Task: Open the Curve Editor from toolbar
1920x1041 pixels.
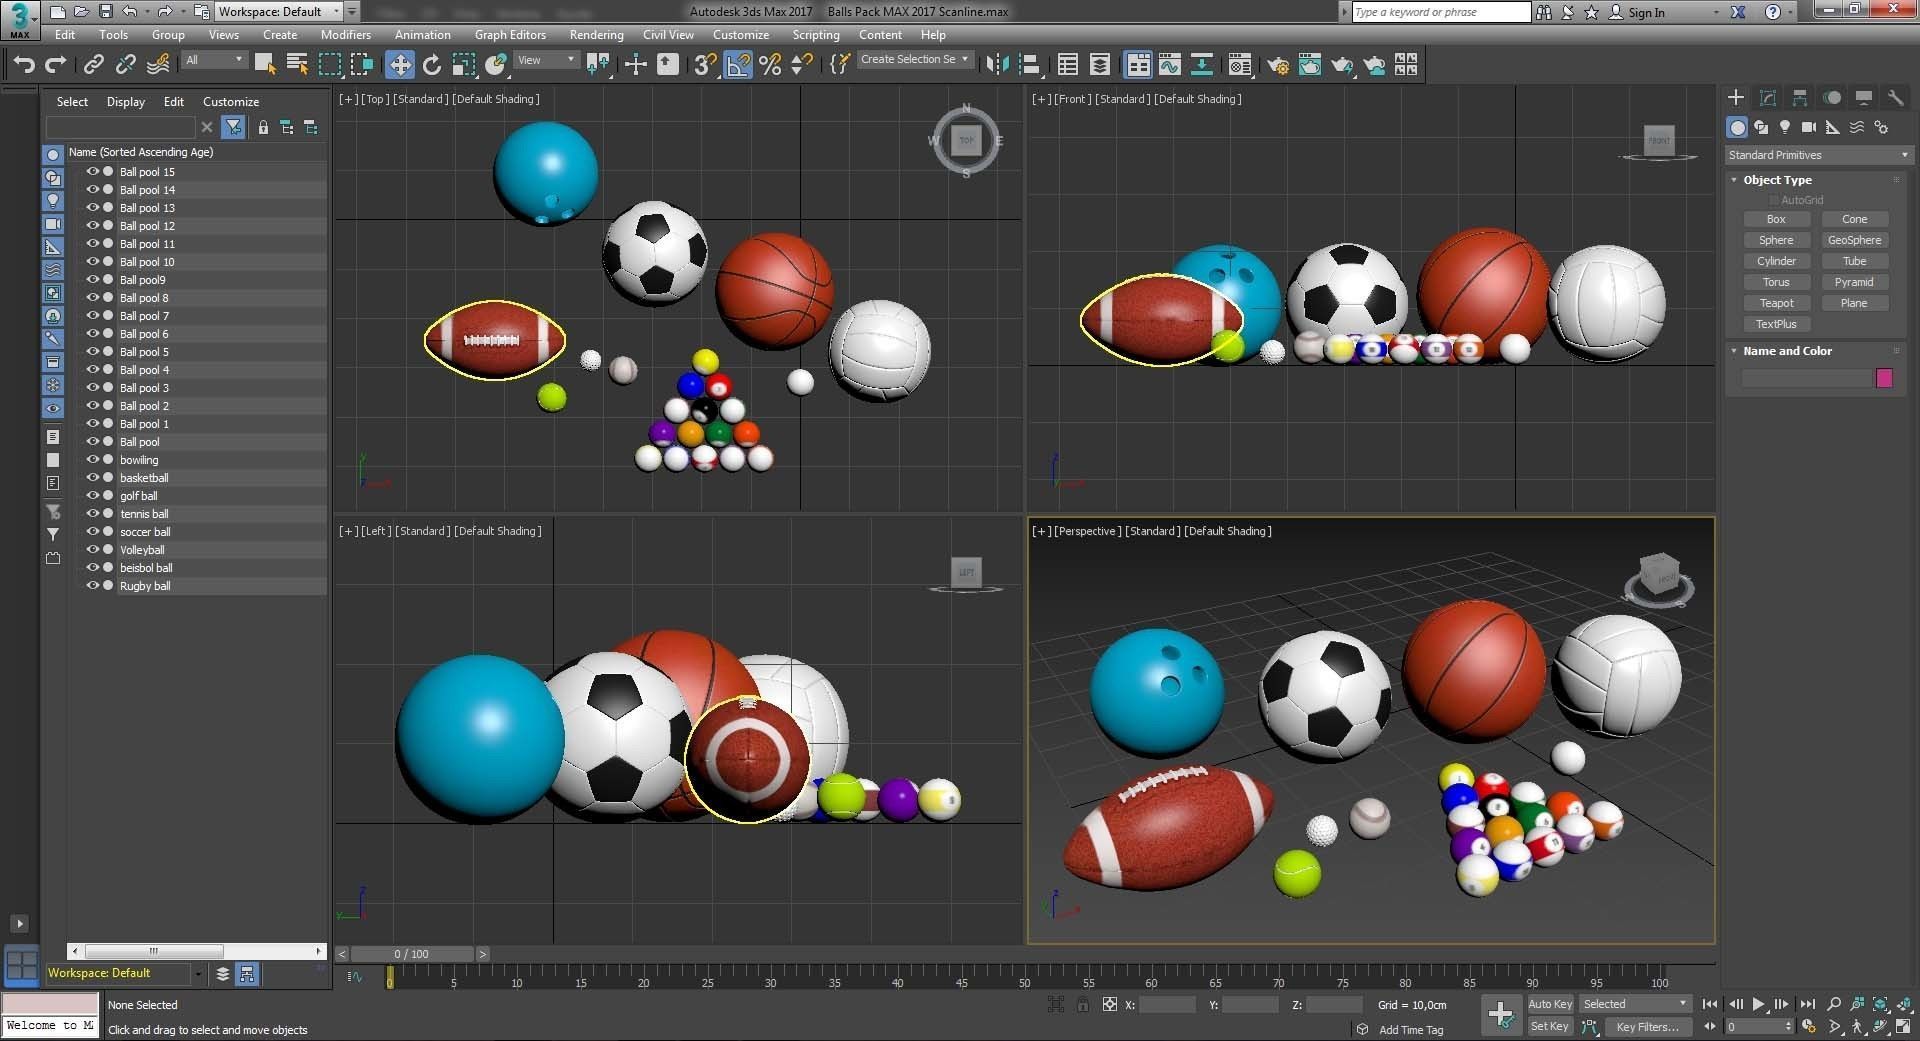Action: coord(1170,65)
